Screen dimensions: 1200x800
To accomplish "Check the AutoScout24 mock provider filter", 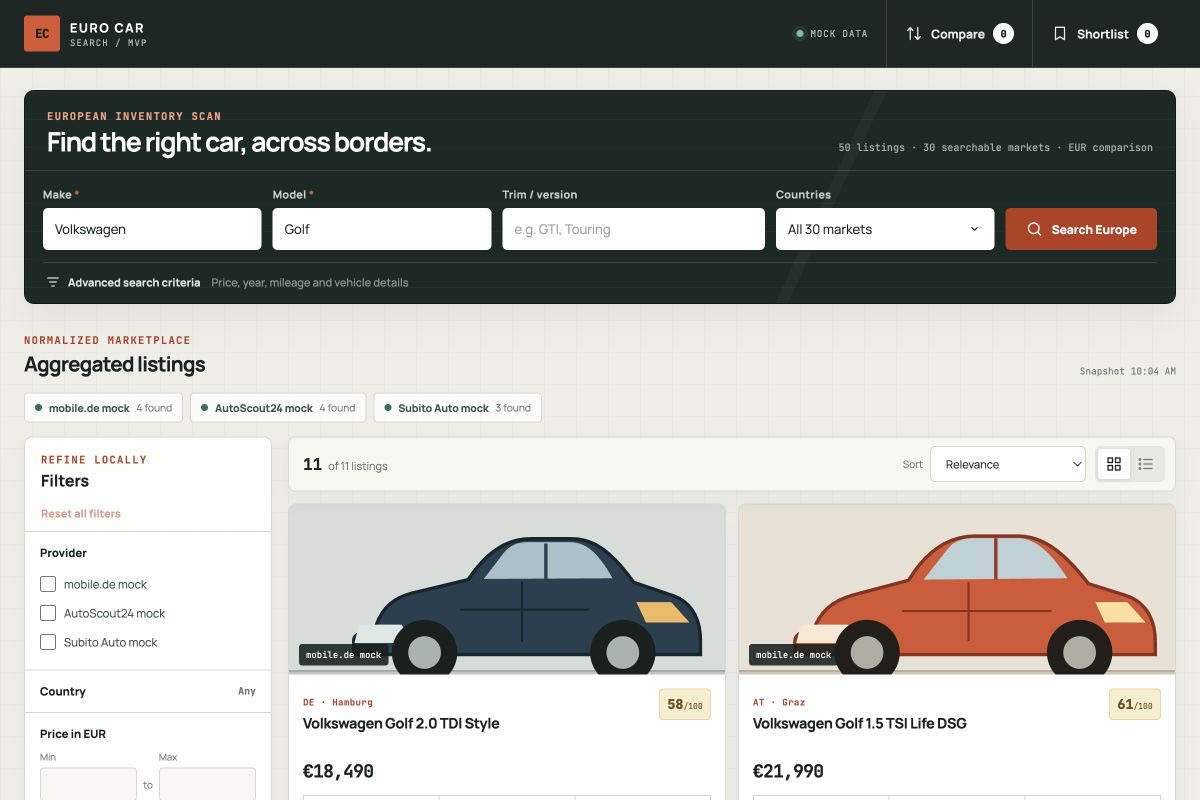I will pyautogui.click(x=48, y=613).
